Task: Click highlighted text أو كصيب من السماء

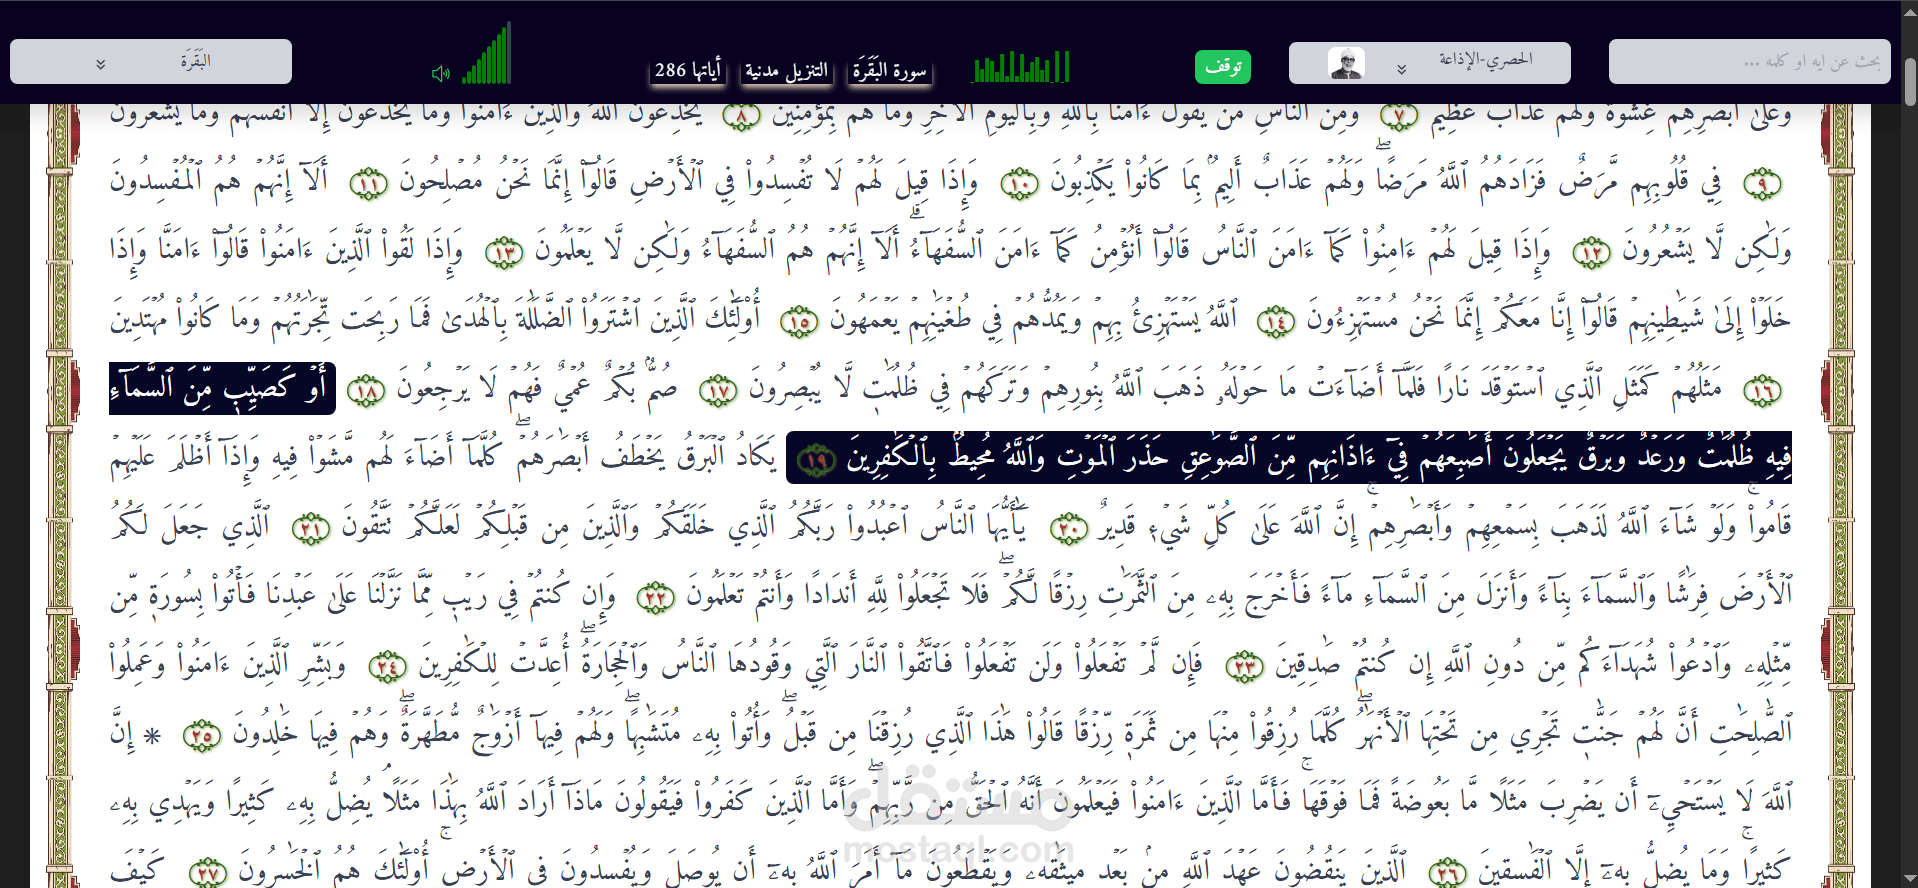Action: click(x=222, y=388)
